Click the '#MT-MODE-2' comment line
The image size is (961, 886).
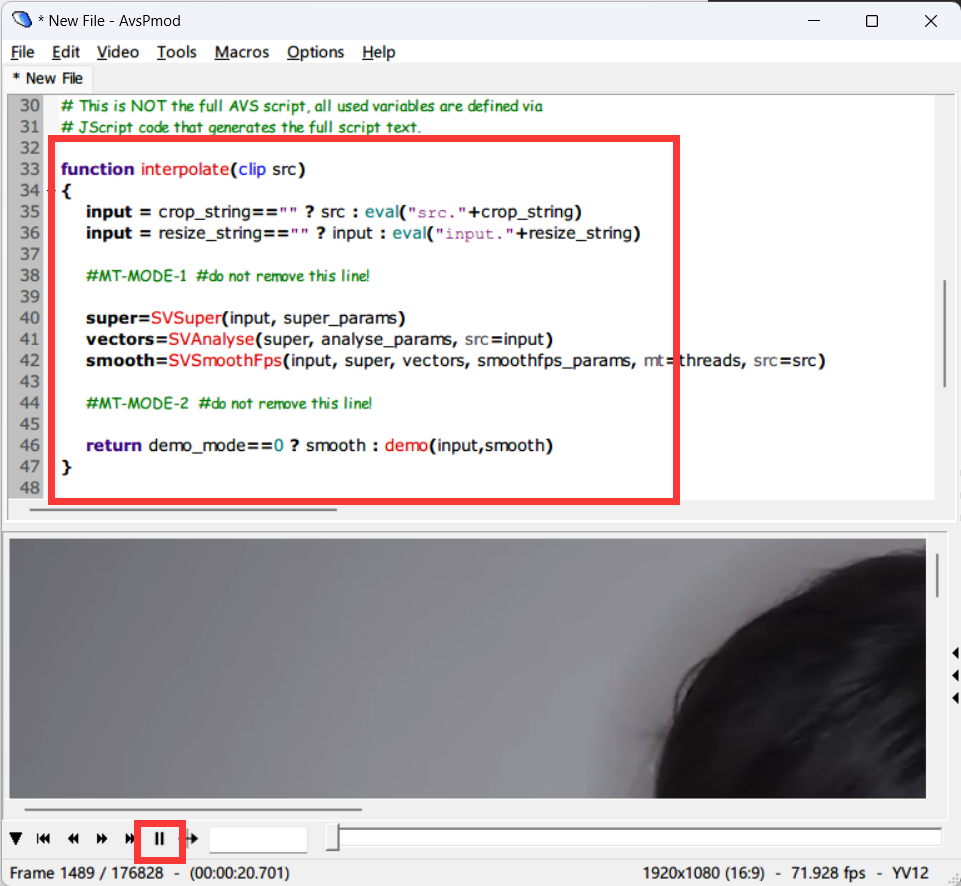point(229,403)
